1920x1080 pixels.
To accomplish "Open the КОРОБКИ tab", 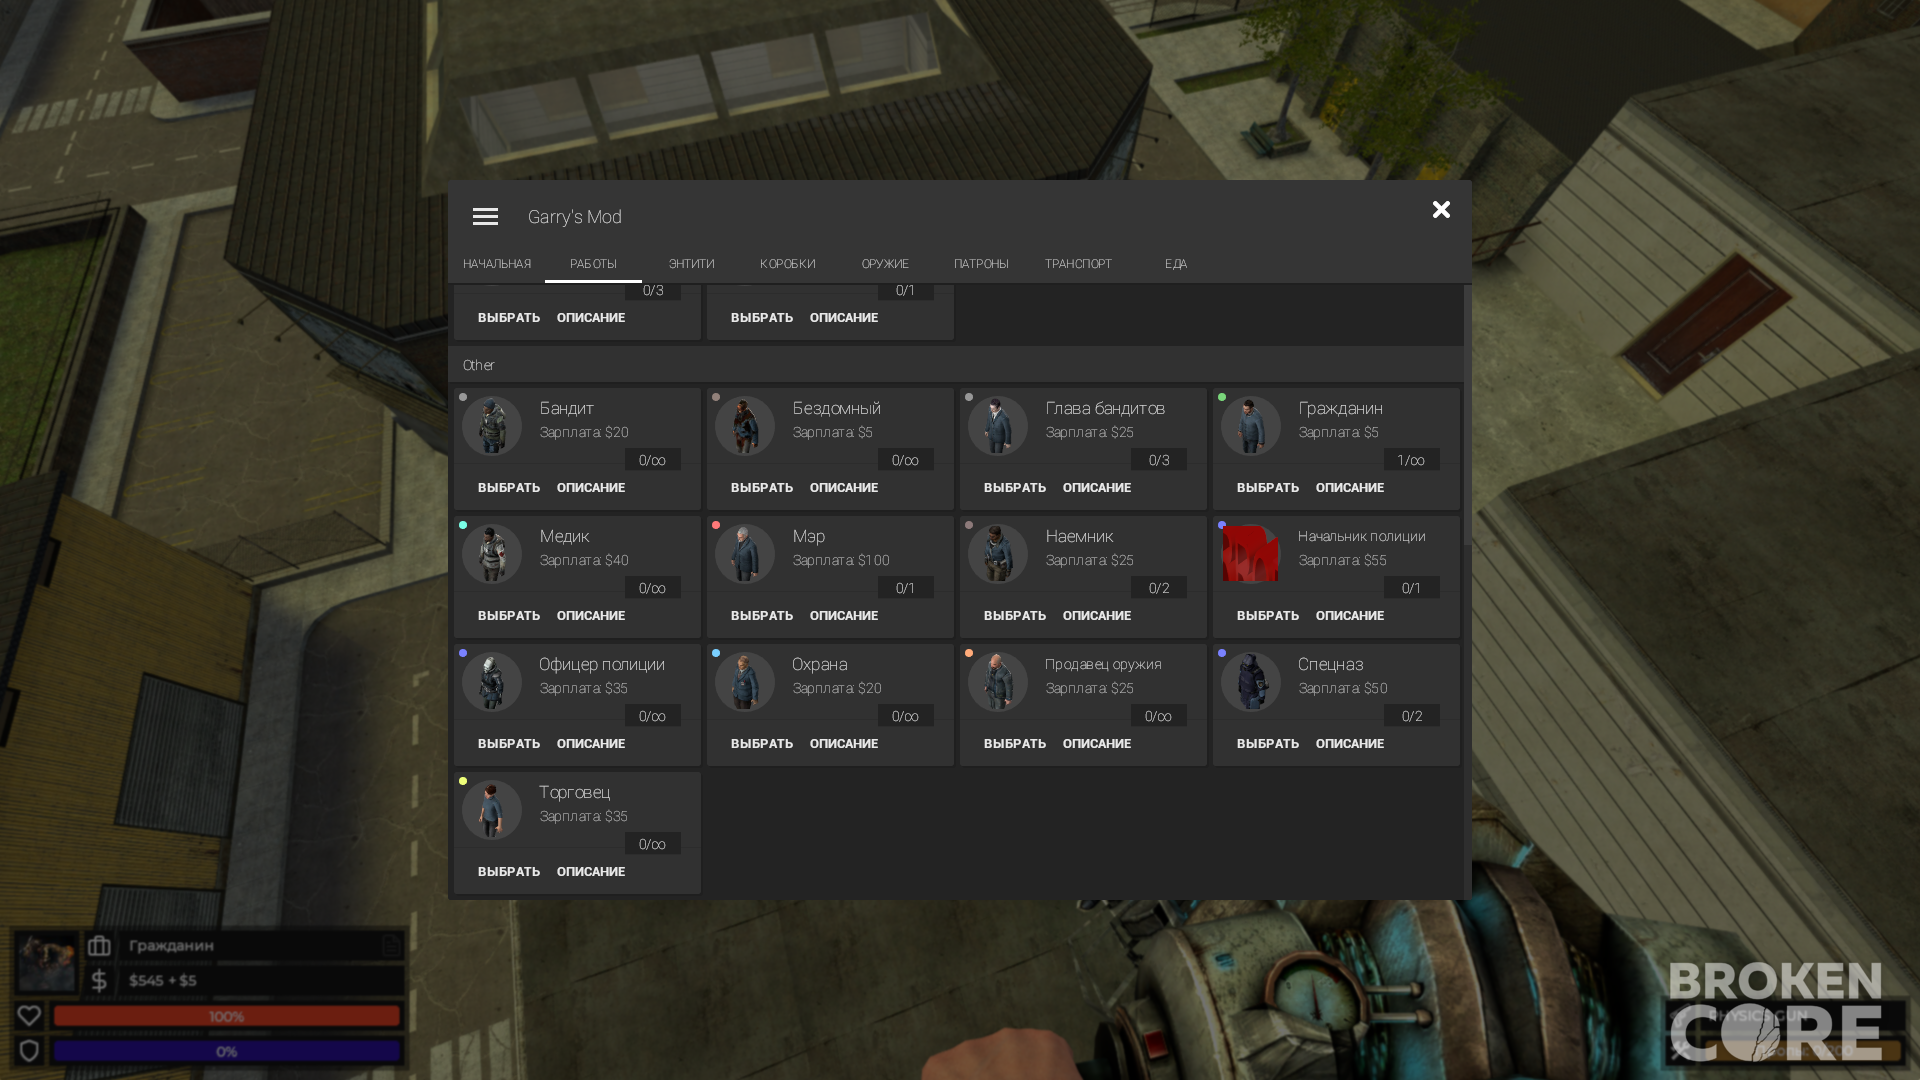I will [788, 264].
